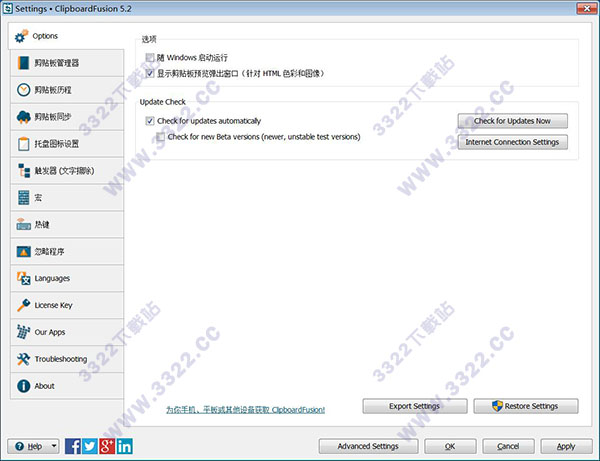The height and width of the screenshot is (461, 600).
Task: Open the Troubleshooting tab
Action: pyautogui.click(x=67, y=359)
